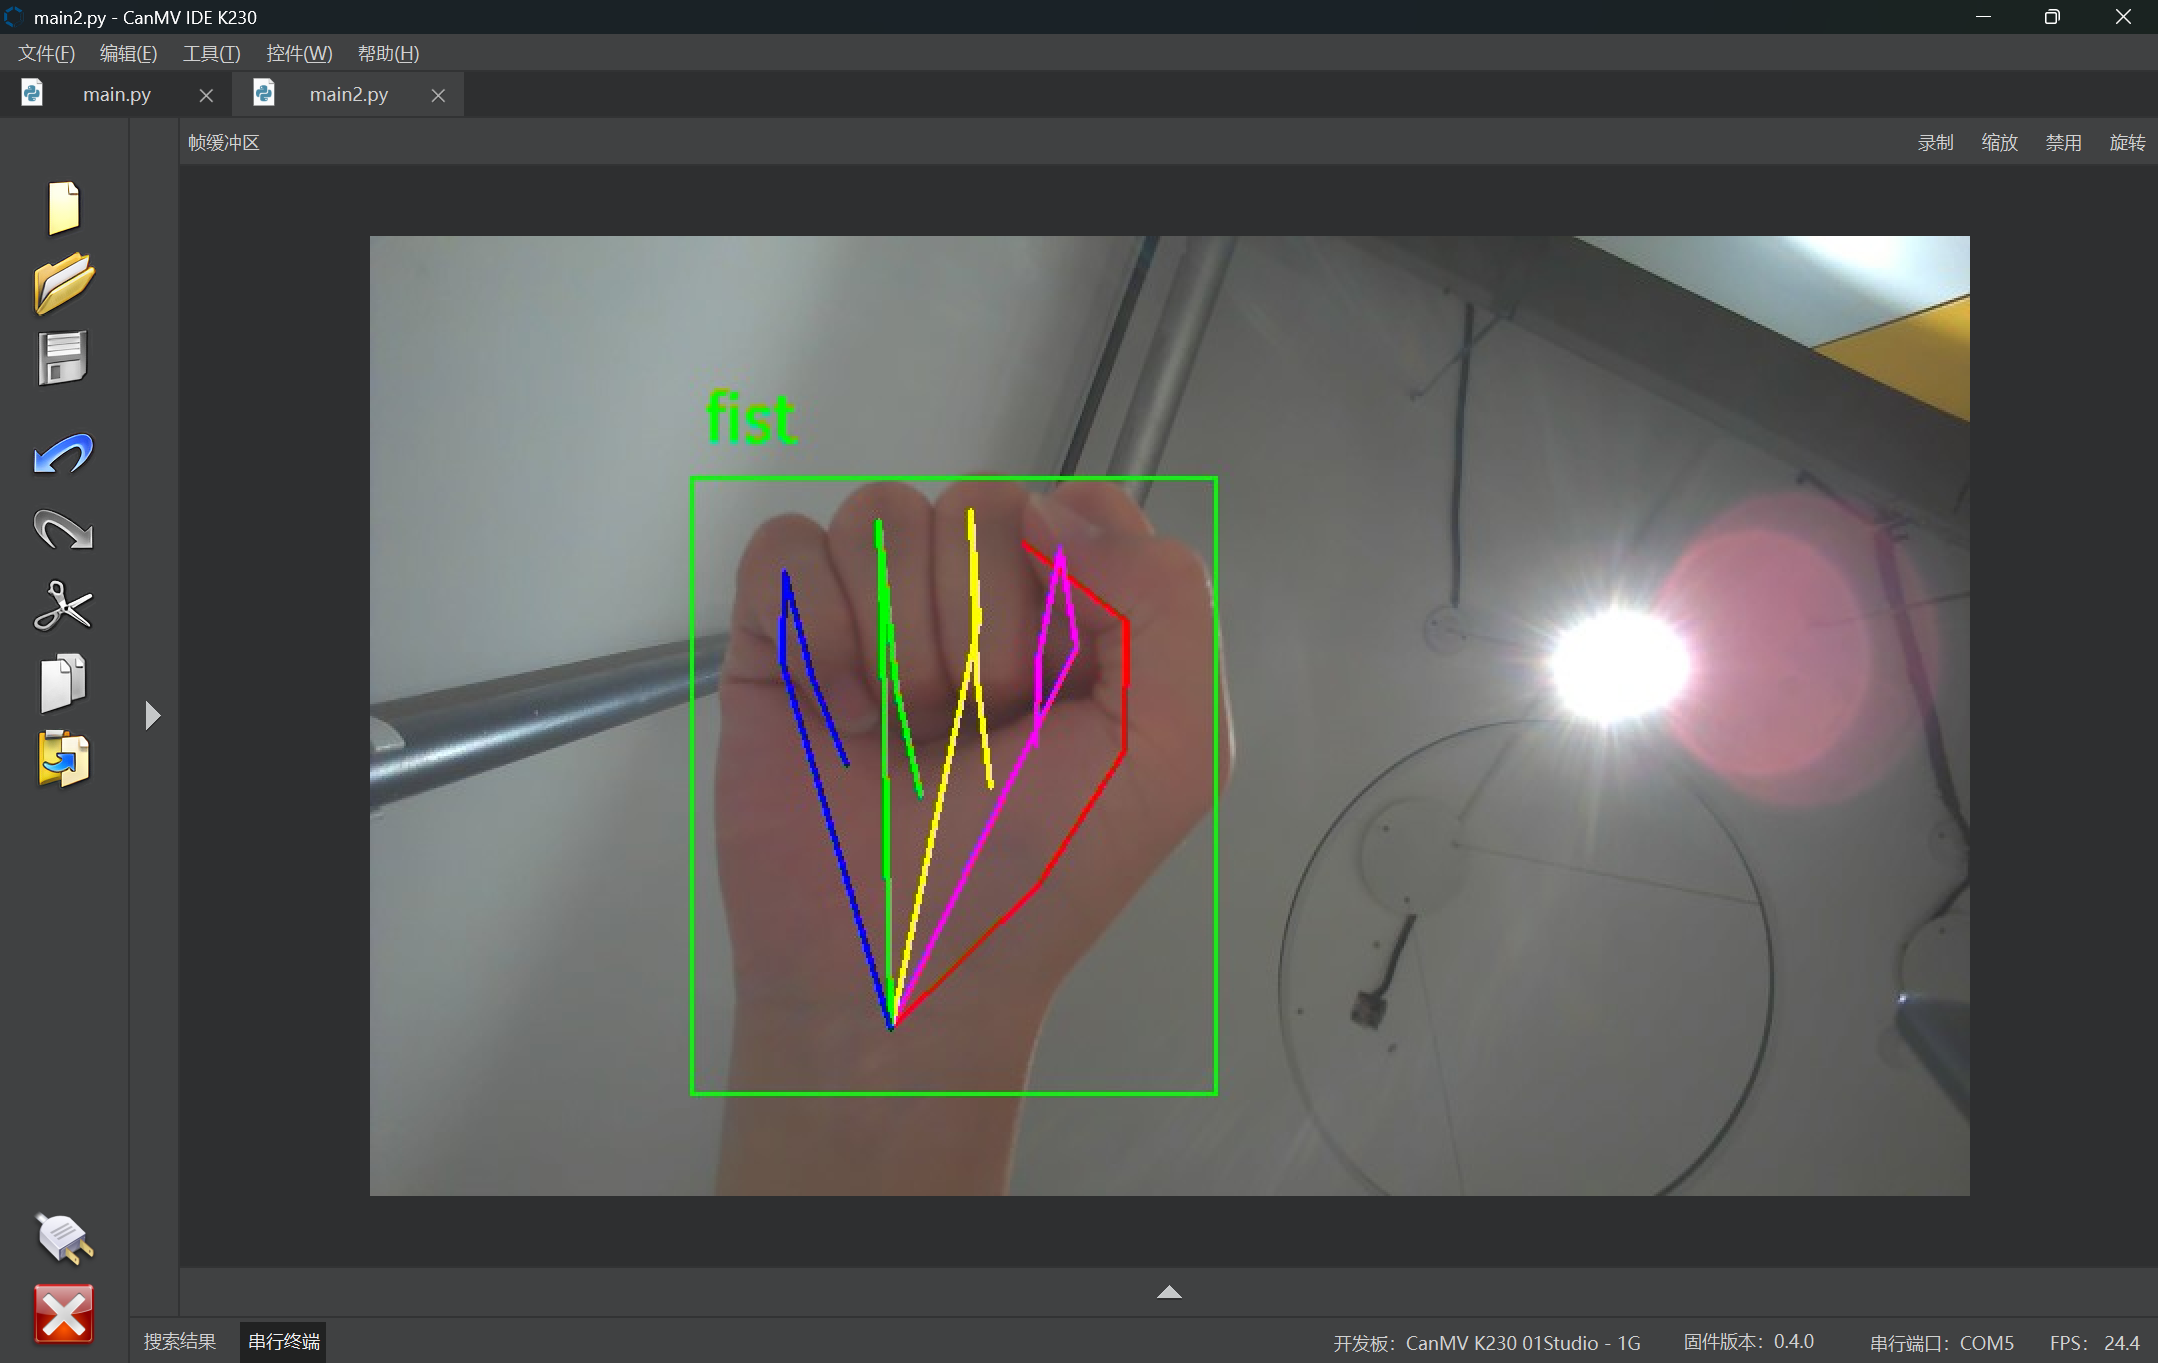The image size is (2158, 1363).
Task: Cut with the scissors icon
Action: (x=64, y=606)
